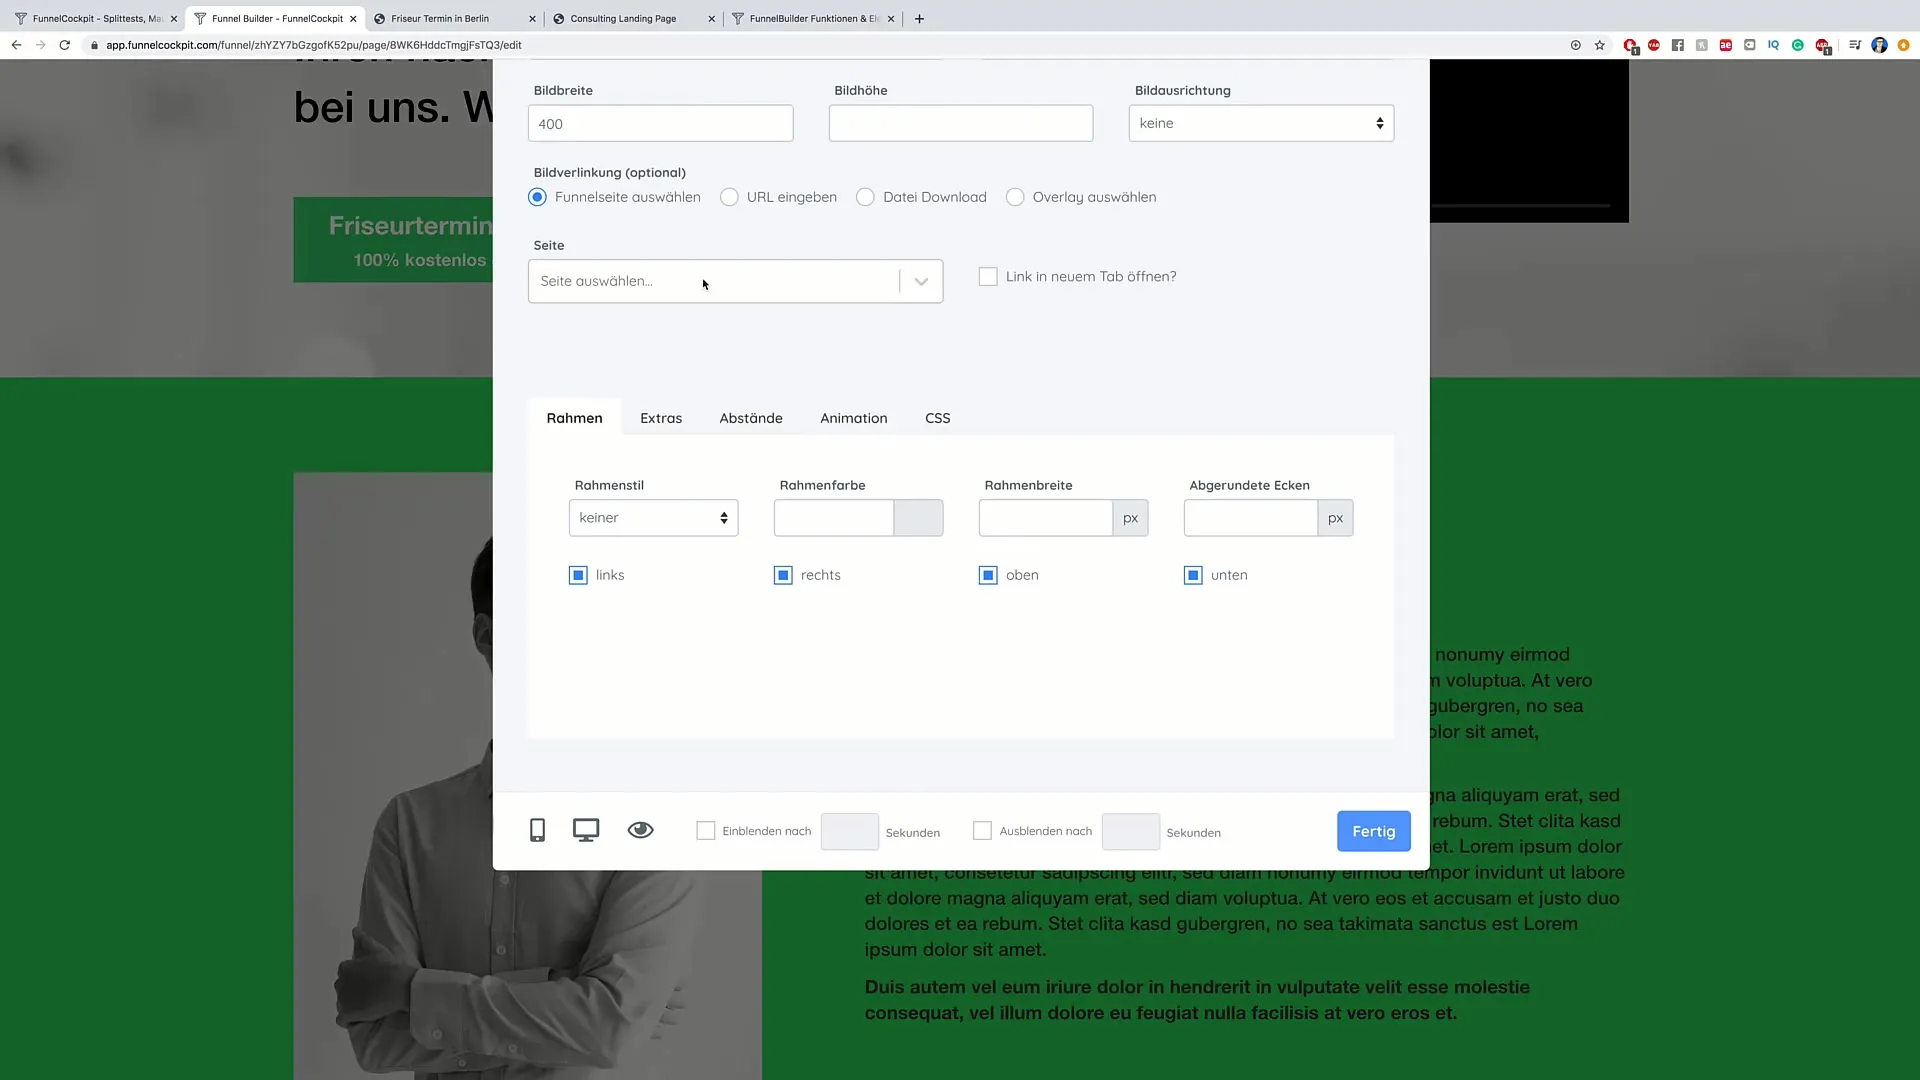Click the Rahmenfarbe text input
This screenshot has width=1920, height=1080.
[x=834, y=518]
